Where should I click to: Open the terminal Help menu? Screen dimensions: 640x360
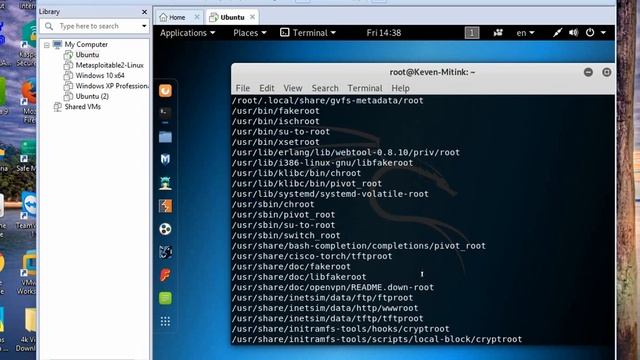point(400,88)
